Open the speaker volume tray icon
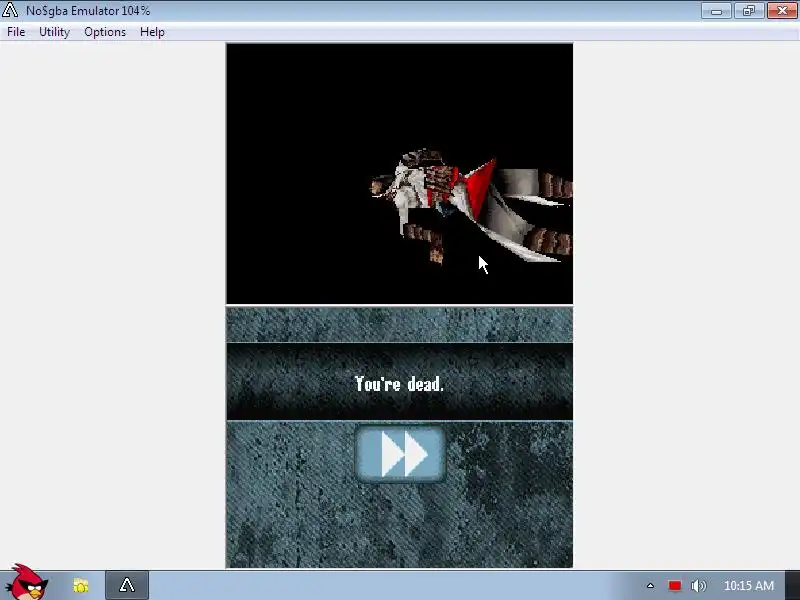Viewport: 800px width, 600px height. tap(698, 586)
